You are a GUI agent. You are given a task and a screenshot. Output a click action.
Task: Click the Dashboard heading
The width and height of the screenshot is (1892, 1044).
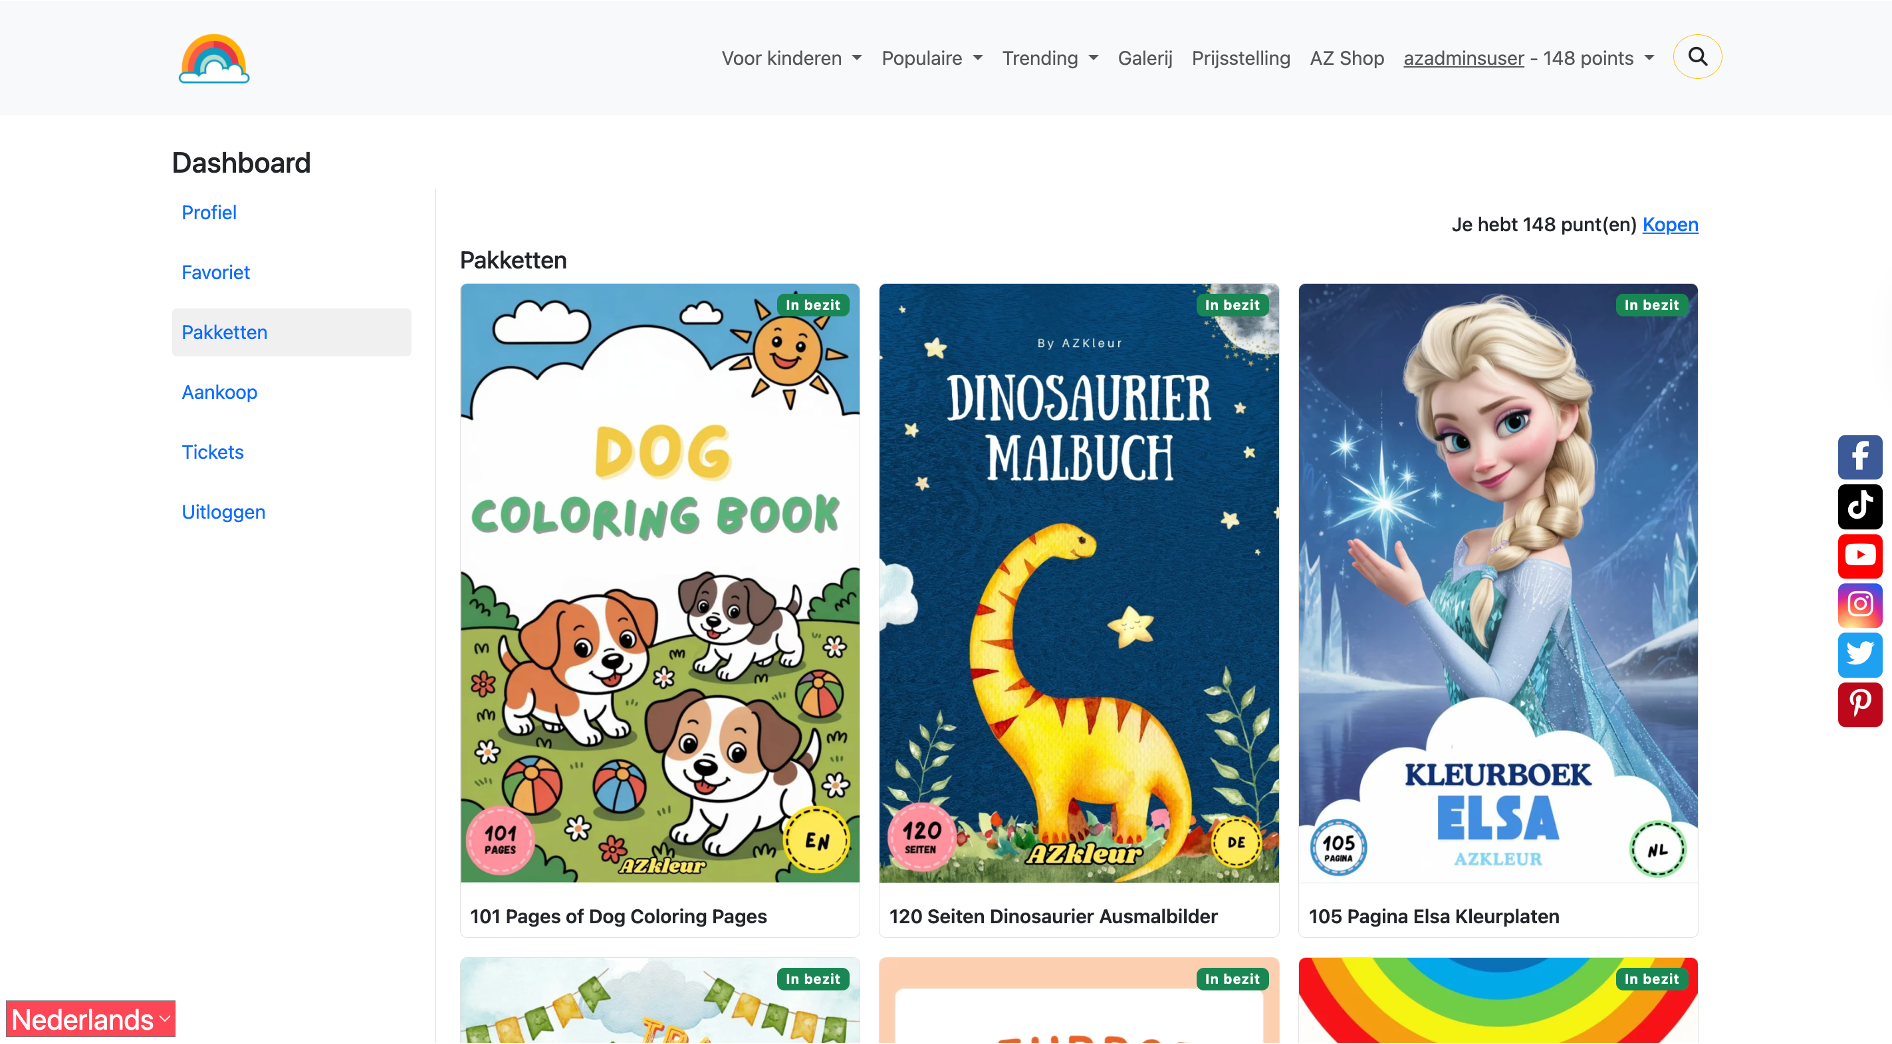(x=241, y=163)
